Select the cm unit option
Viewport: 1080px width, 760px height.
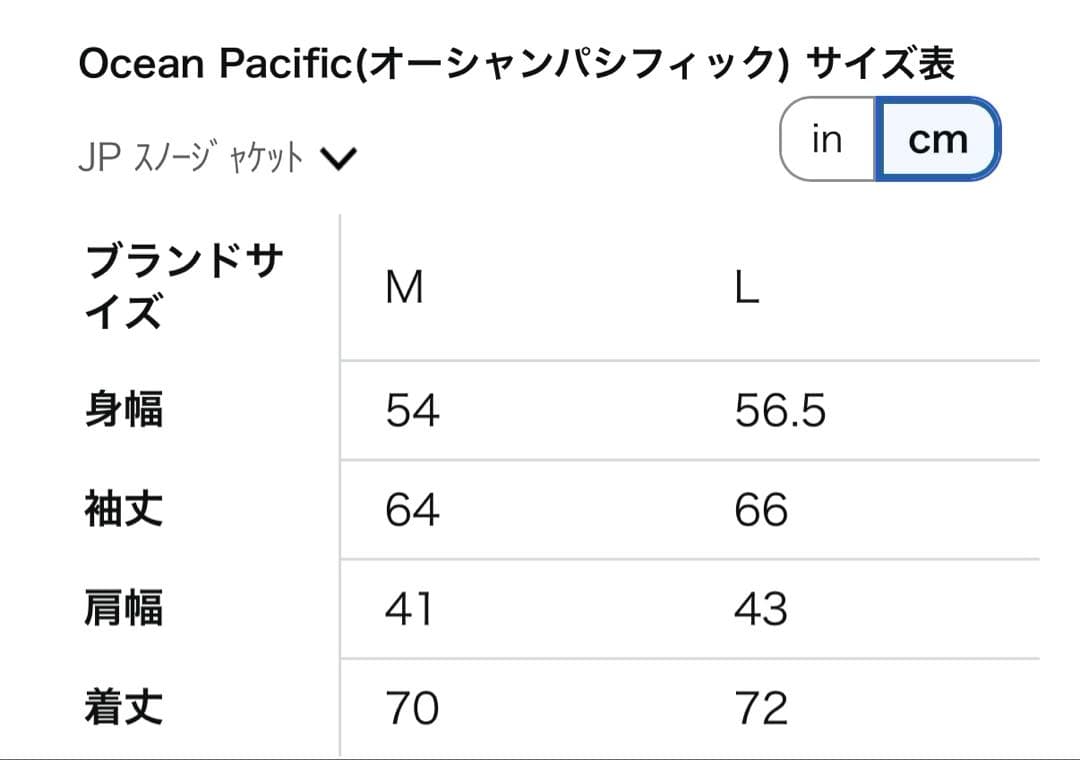pyautogui.click(x=938, y=139)
